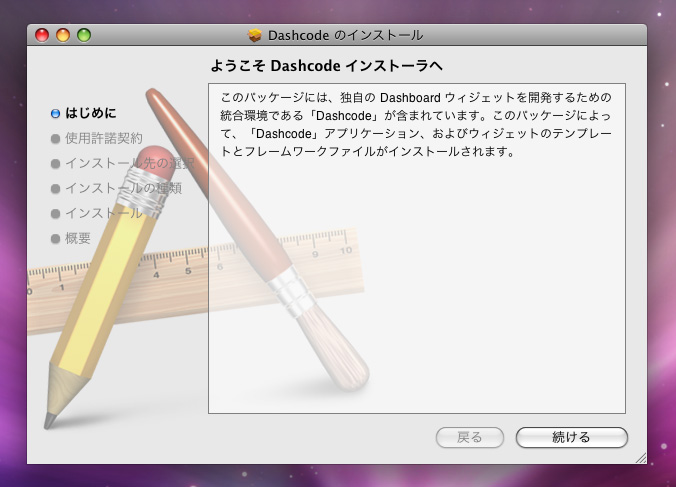676x487 pixels.
Task: Close the Dashcode installer window
Action: 42,35
